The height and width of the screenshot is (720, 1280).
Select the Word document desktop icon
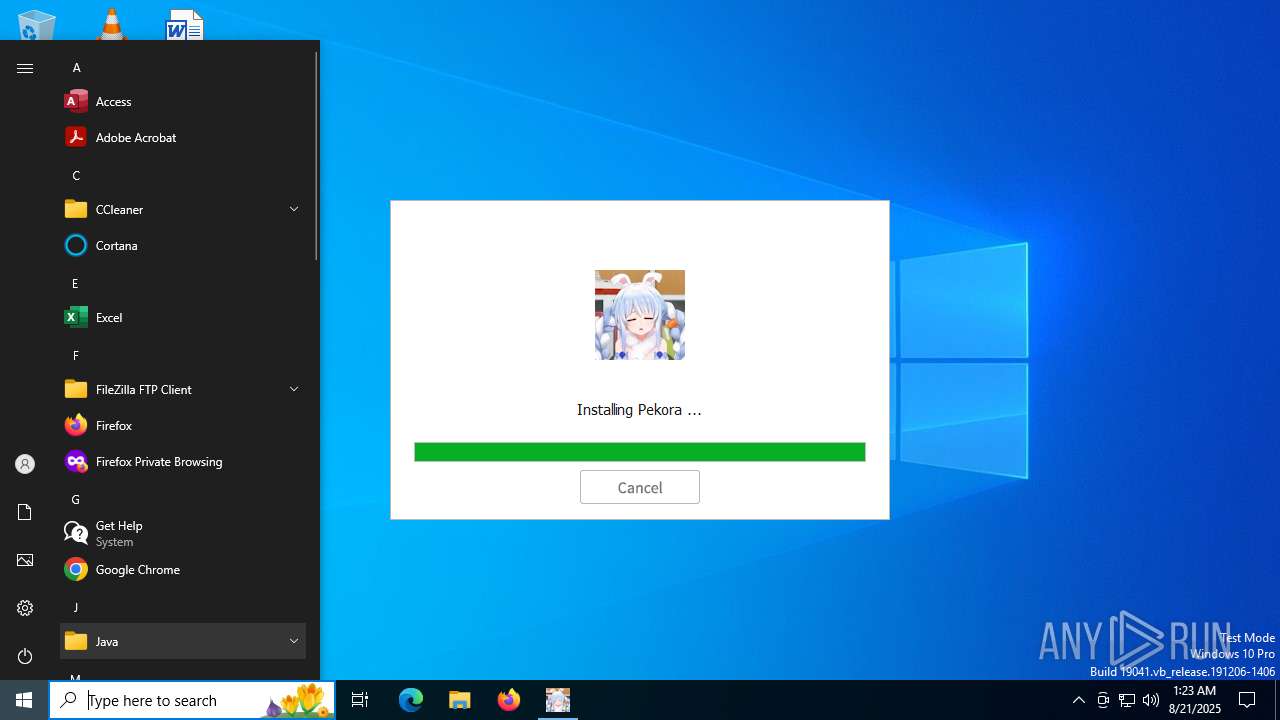click(x=185, y=24)
